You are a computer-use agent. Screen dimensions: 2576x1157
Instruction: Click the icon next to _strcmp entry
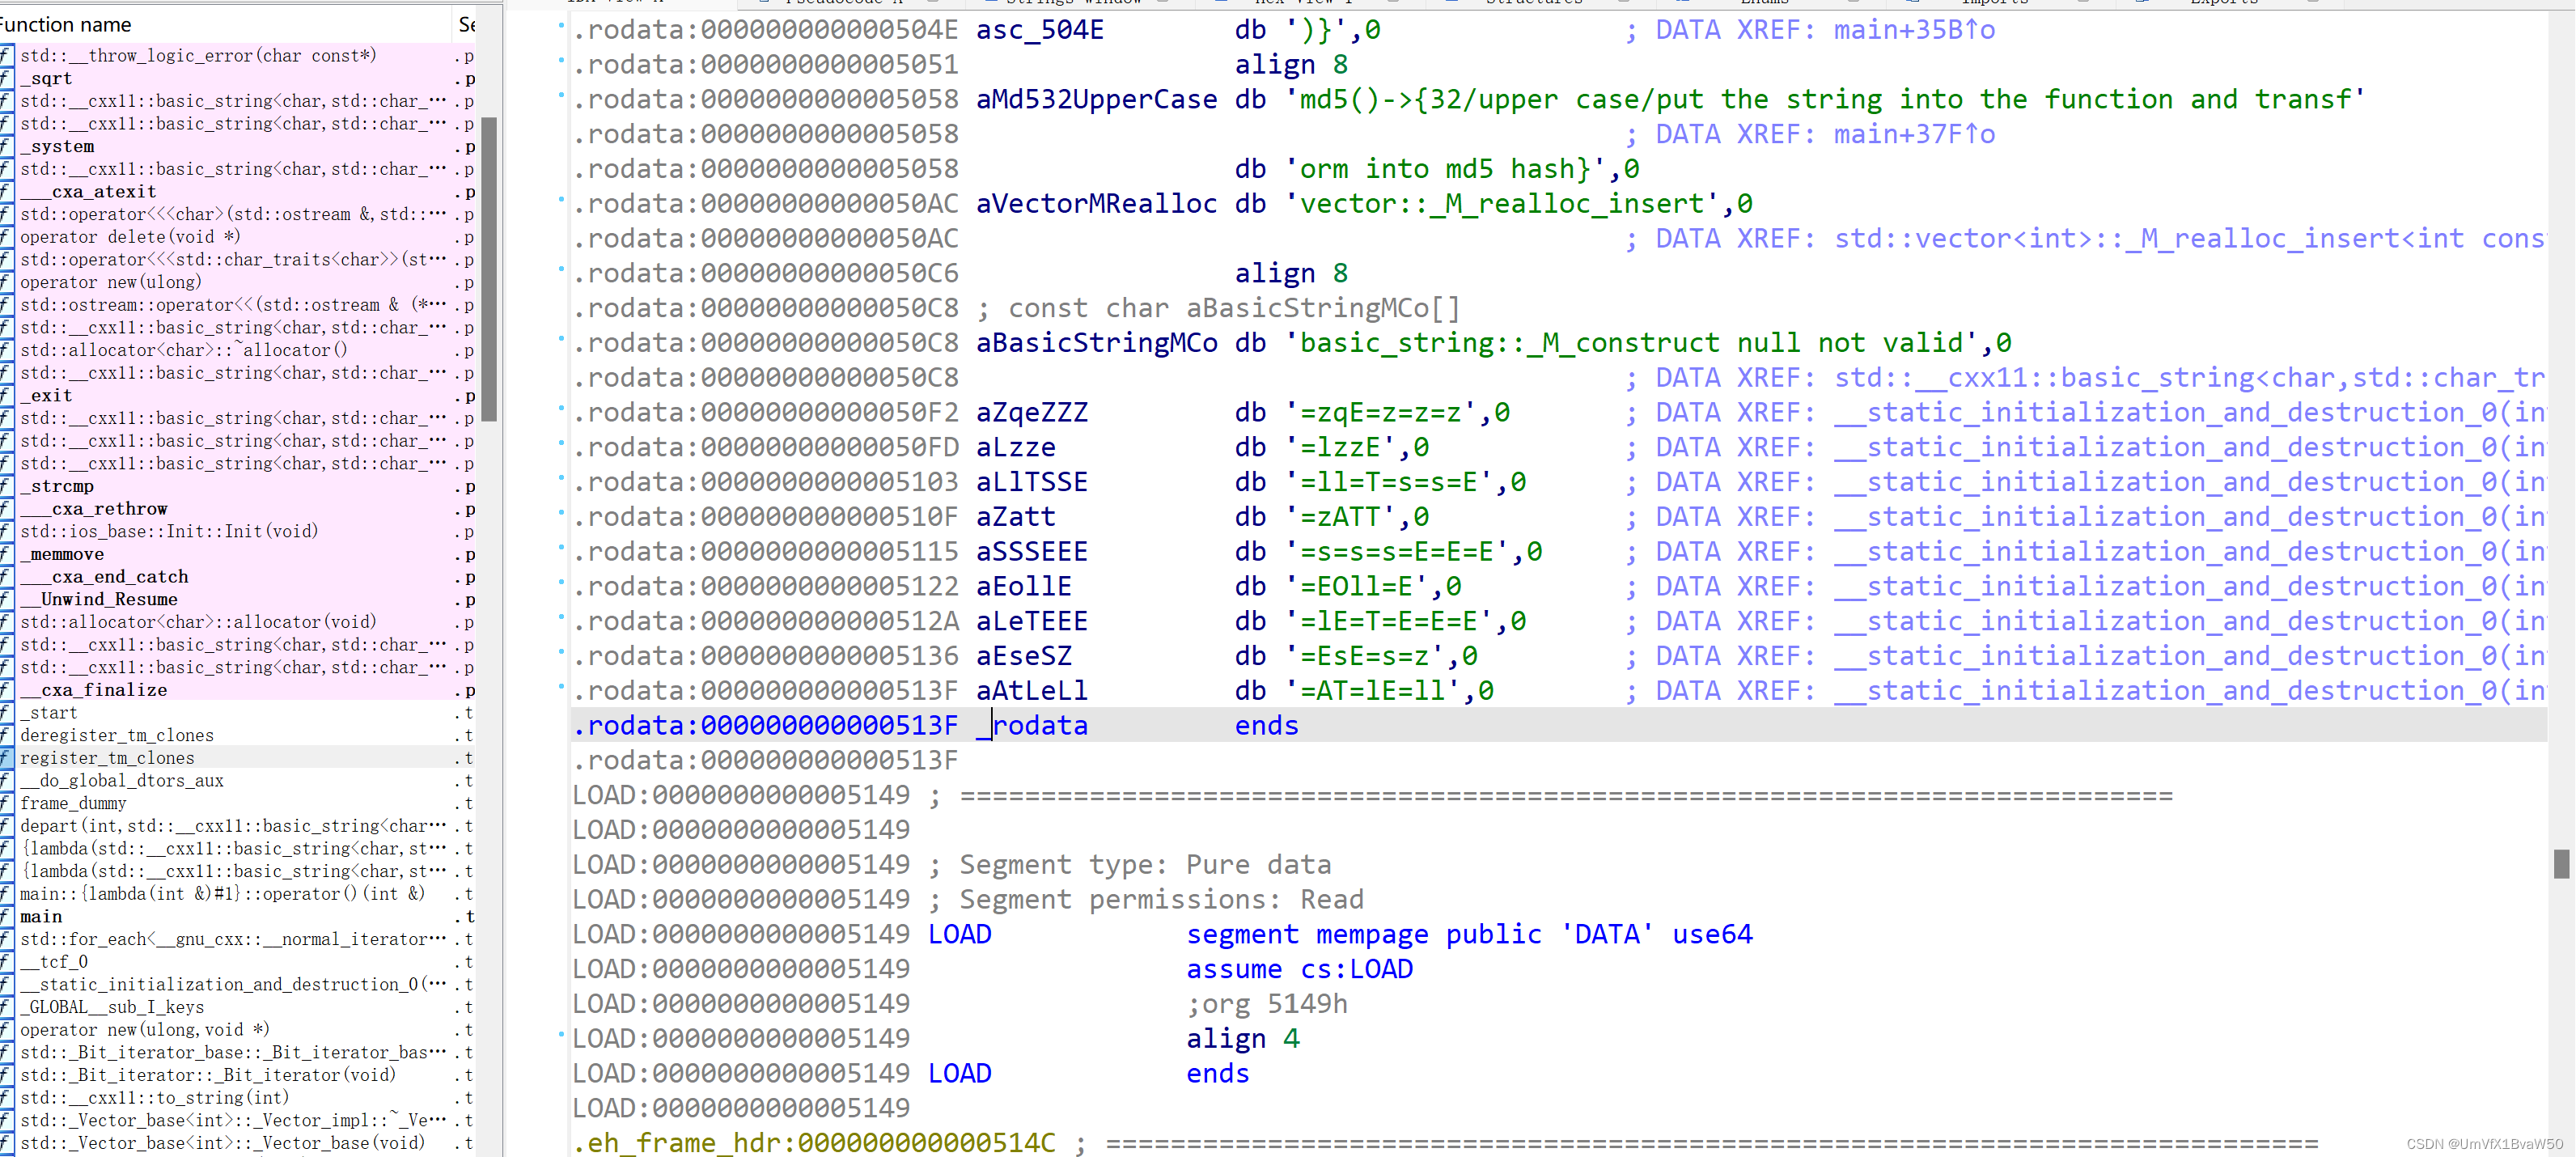pyautogui.click(x=6, y=486)
